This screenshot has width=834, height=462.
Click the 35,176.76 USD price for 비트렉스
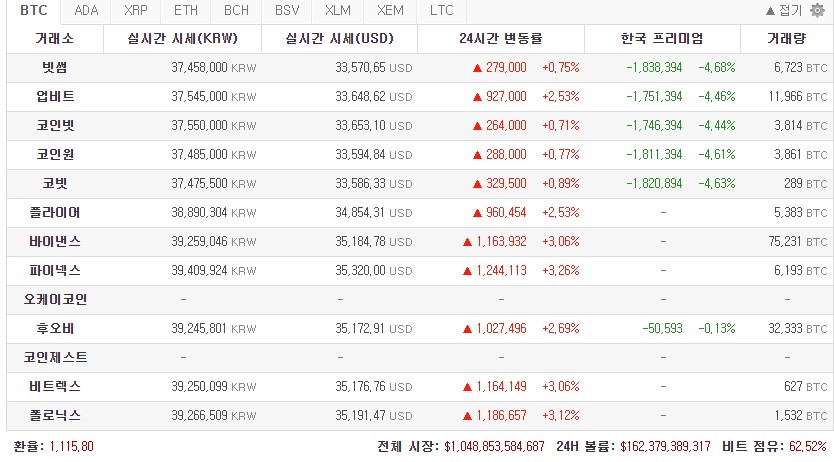pyautogui.click(x=374, y=387)
